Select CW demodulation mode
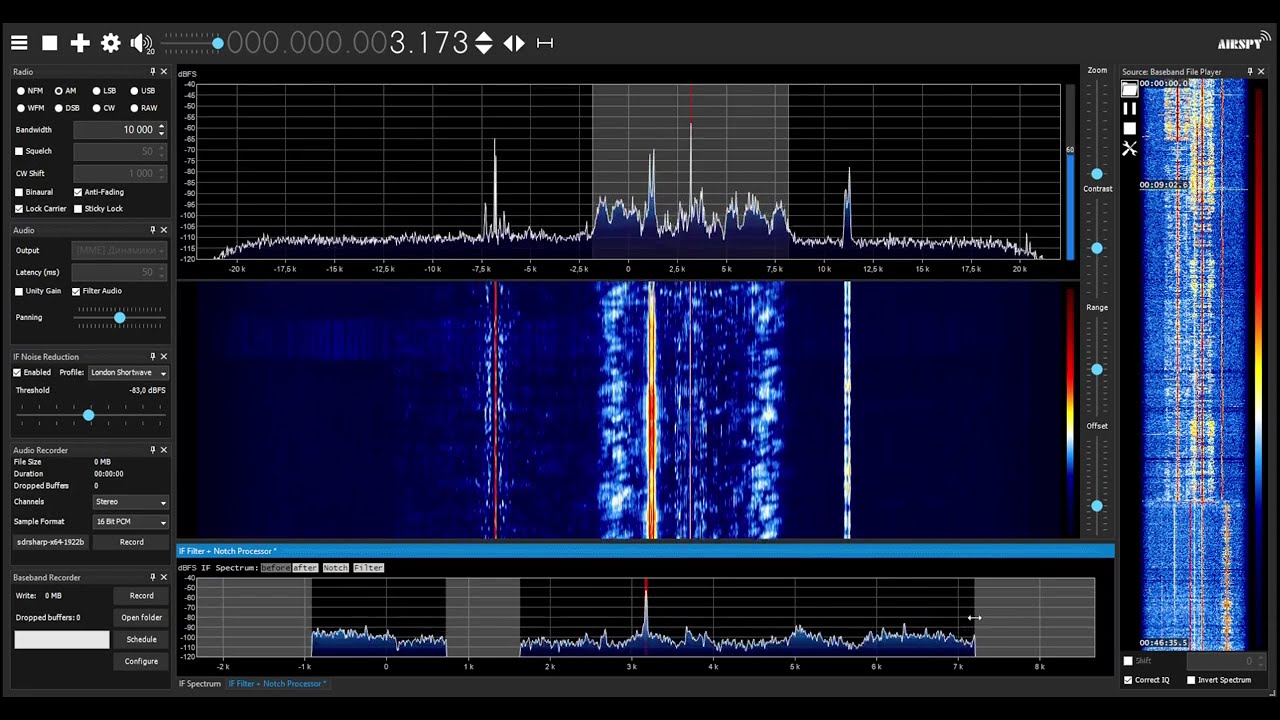 104,108
